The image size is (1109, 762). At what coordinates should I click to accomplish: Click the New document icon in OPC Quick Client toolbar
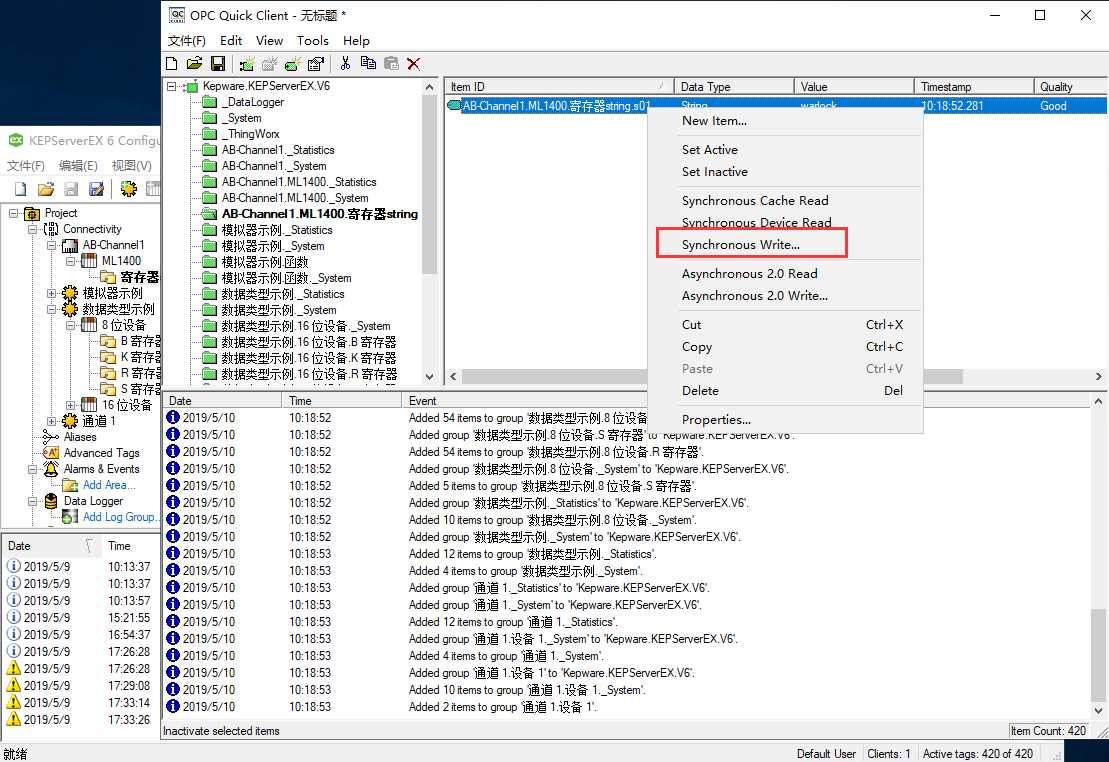[x=172, y=64]
